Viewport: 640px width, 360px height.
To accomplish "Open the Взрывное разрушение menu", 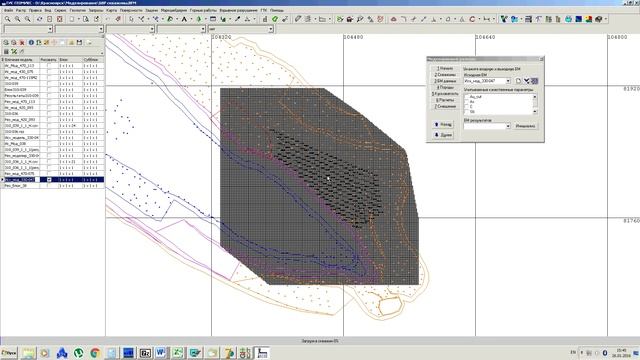I will click(238, 10).
